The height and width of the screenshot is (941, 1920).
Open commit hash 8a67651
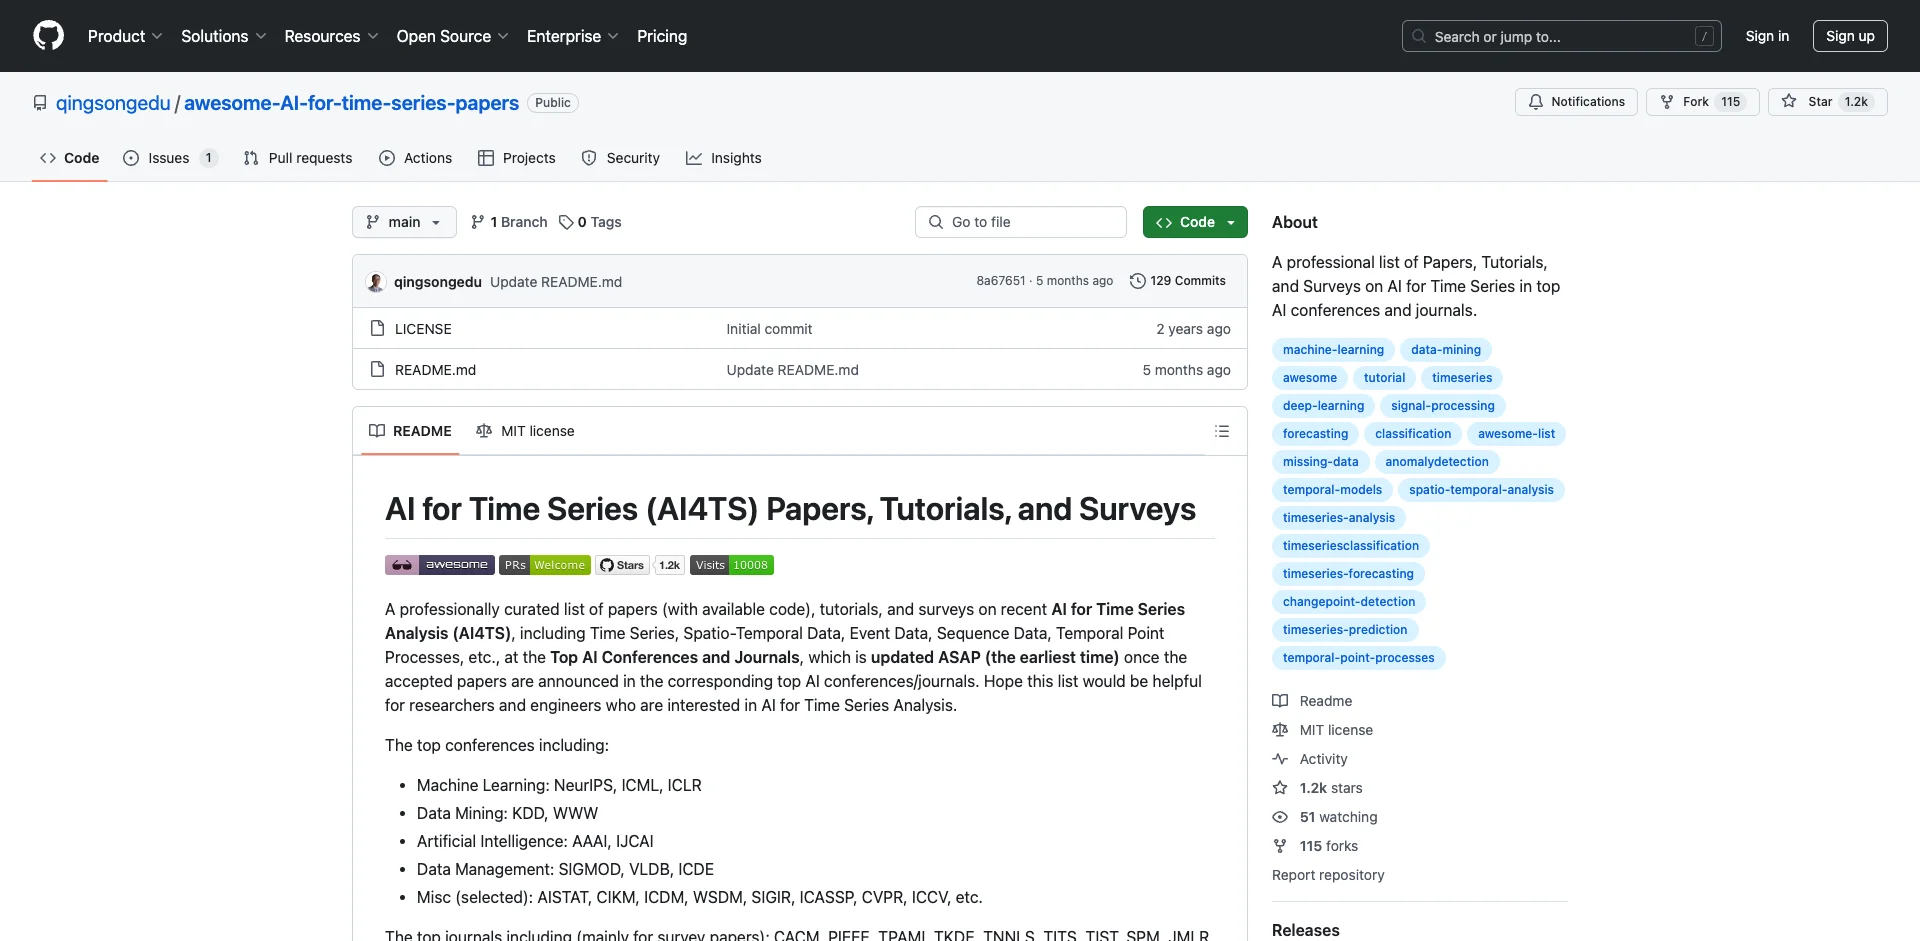pos(1001,281)
